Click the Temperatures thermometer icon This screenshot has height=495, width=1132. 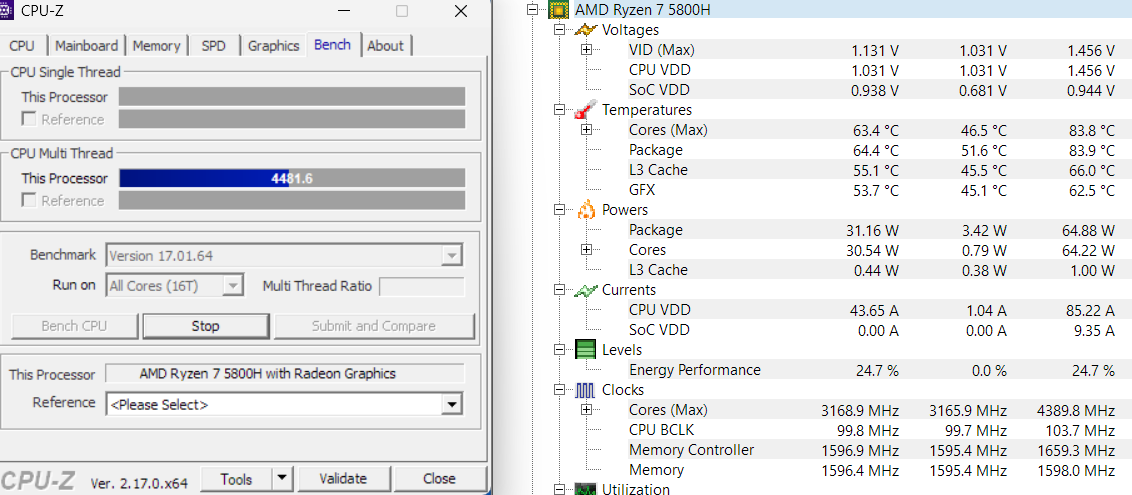point(585,110)
